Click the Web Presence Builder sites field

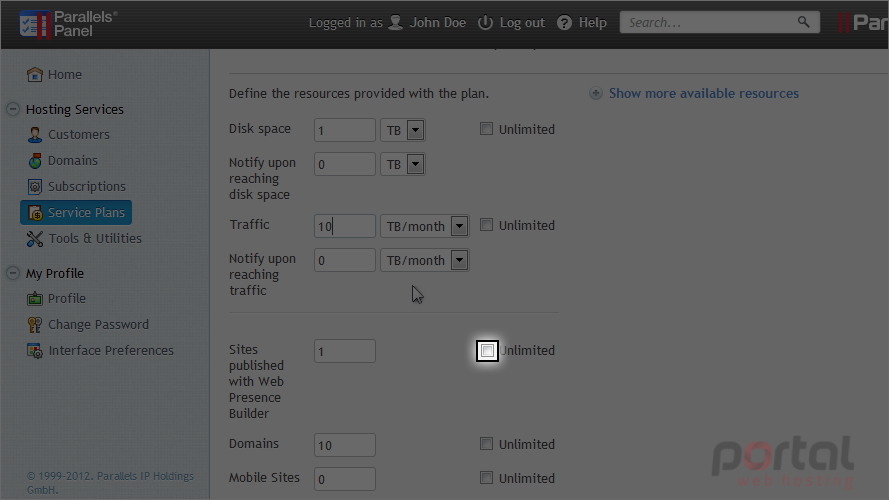point(345,351)
